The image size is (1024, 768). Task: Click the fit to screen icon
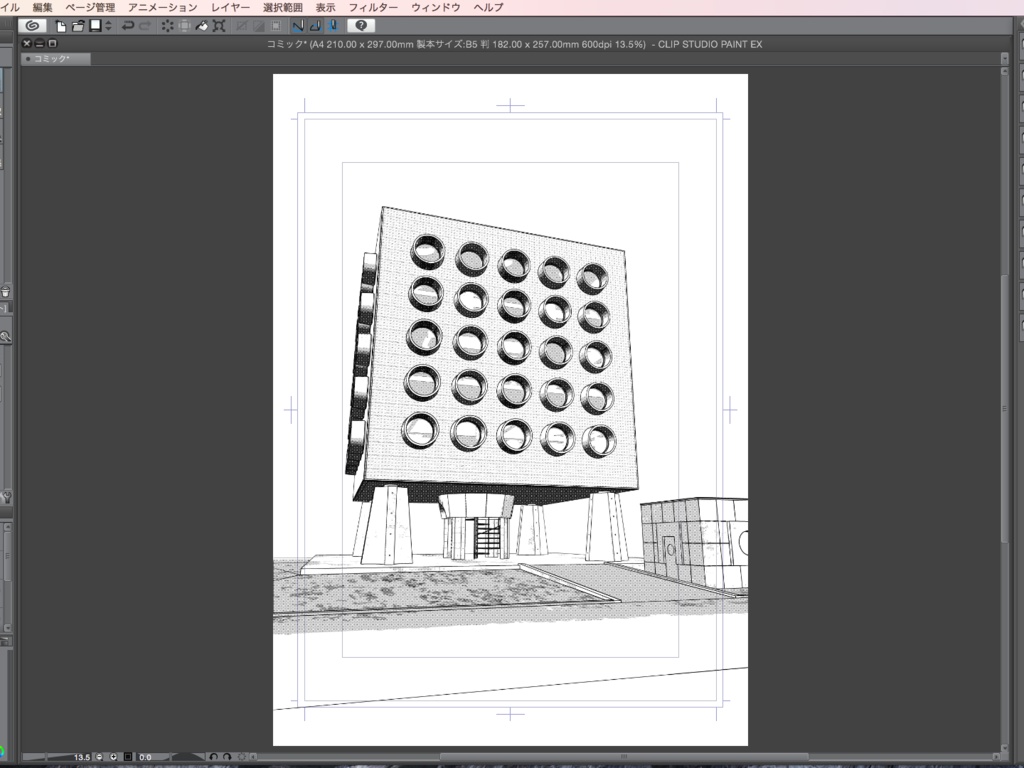tap(128, 757)
